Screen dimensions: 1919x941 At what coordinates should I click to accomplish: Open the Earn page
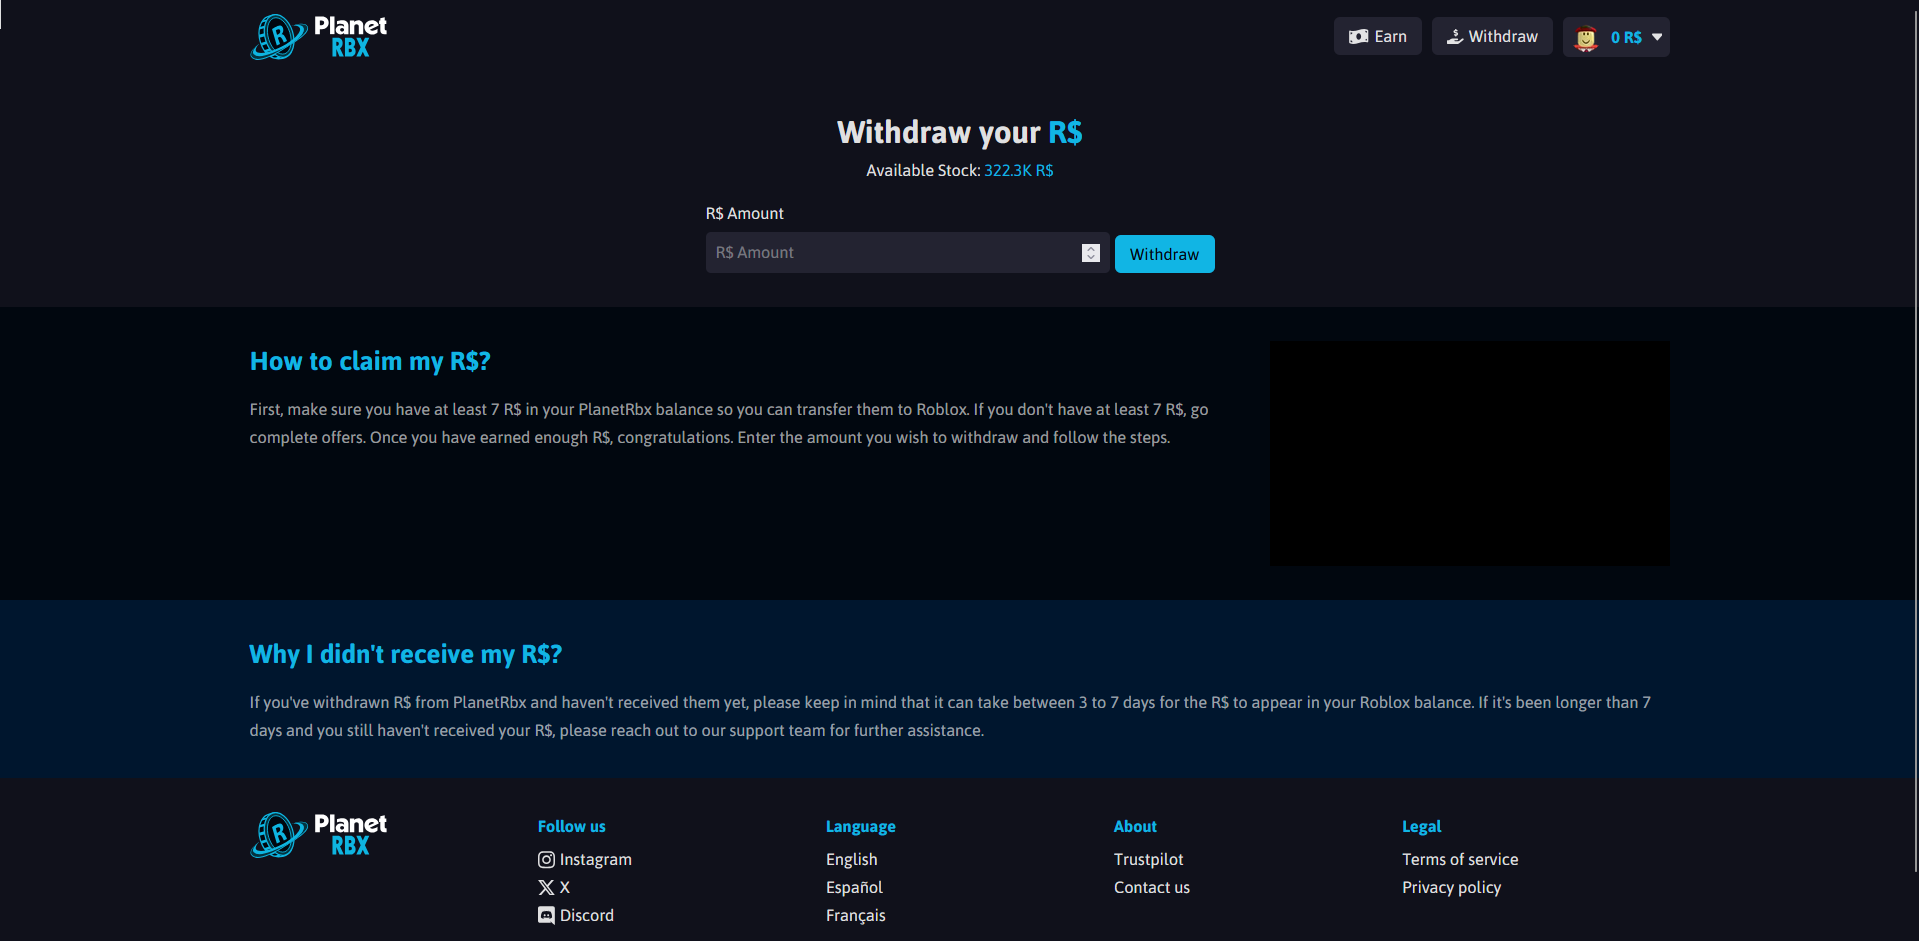click(1377, 37)
